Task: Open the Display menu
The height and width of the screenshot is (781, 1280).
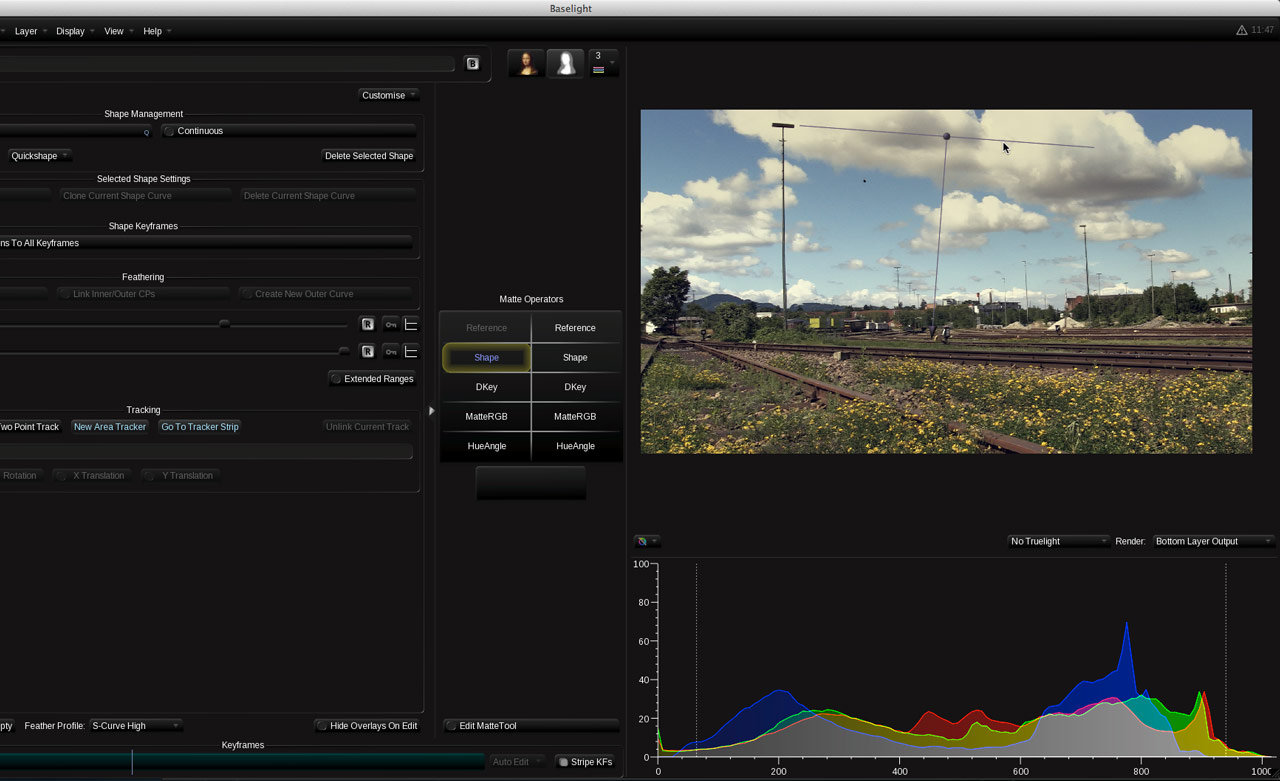Action: pos(70,31)
